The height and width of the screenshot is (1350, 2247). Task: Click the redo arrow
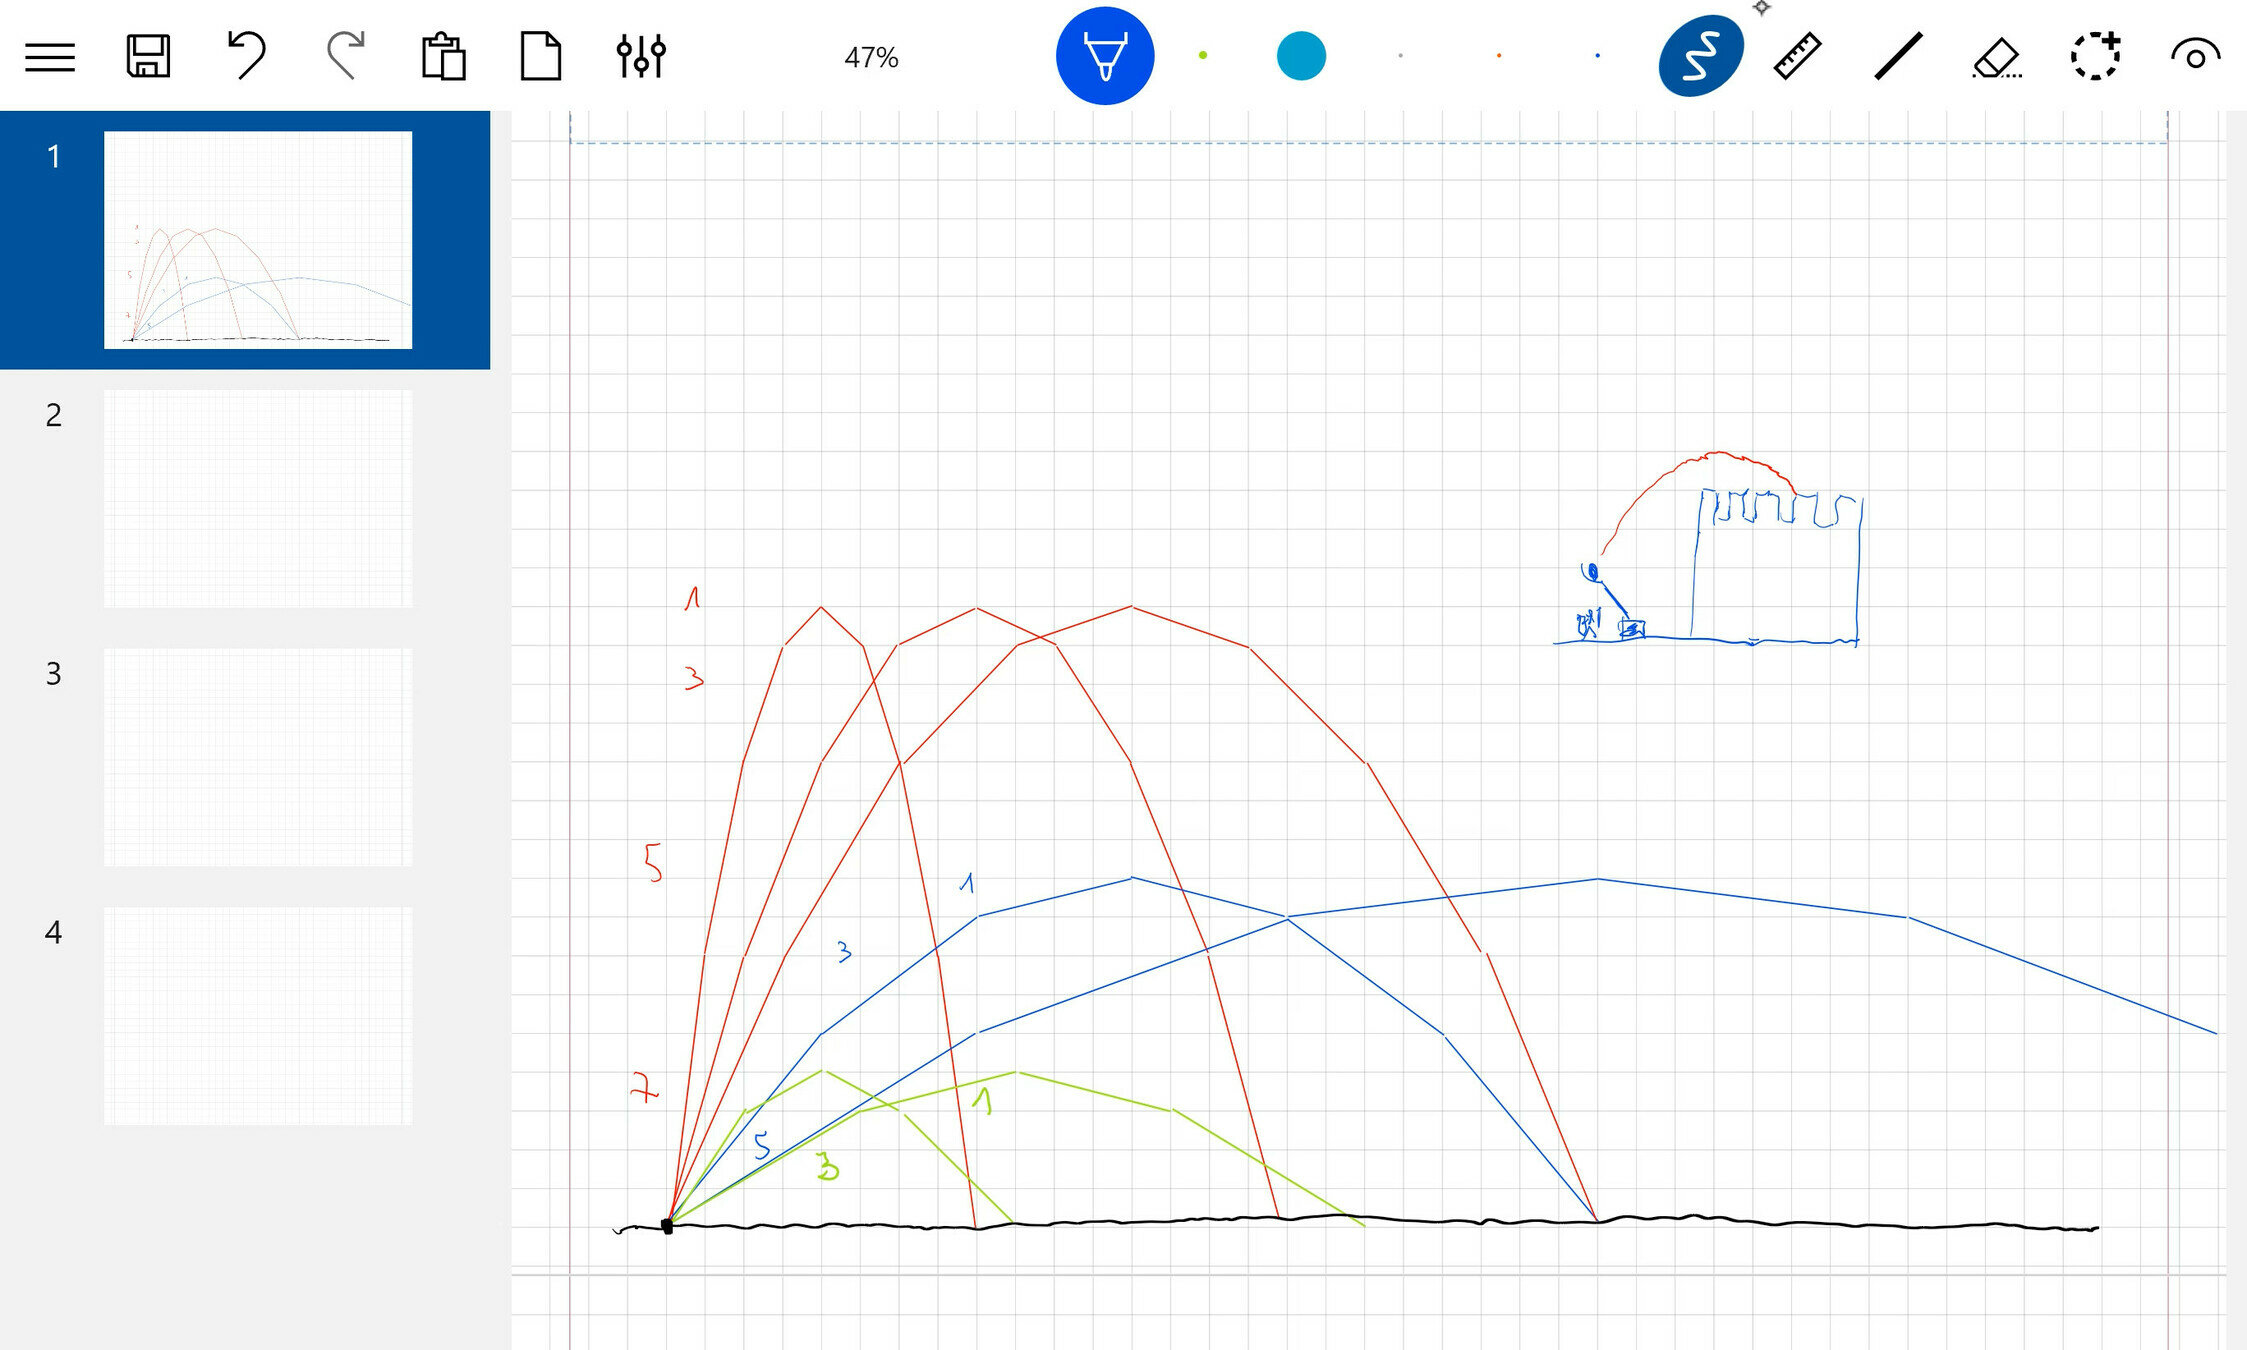point(345,56)
